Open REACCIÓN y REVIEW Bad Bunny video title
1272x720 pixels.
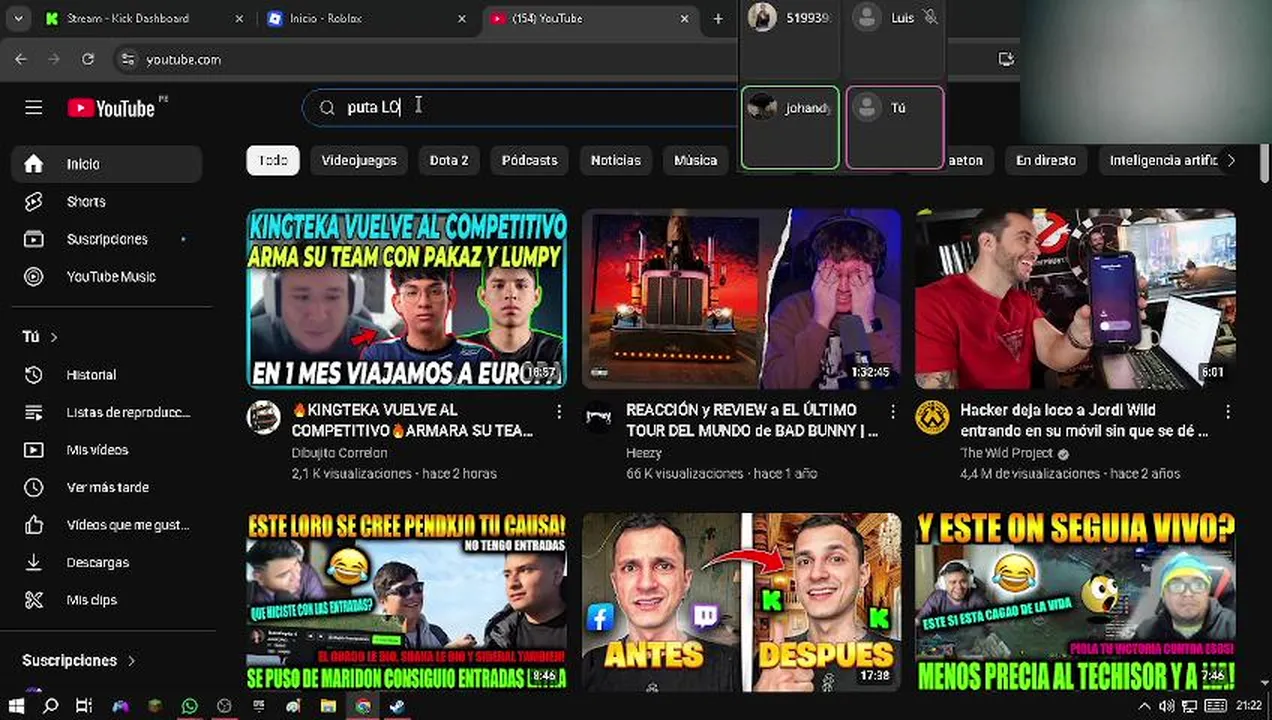752,420
